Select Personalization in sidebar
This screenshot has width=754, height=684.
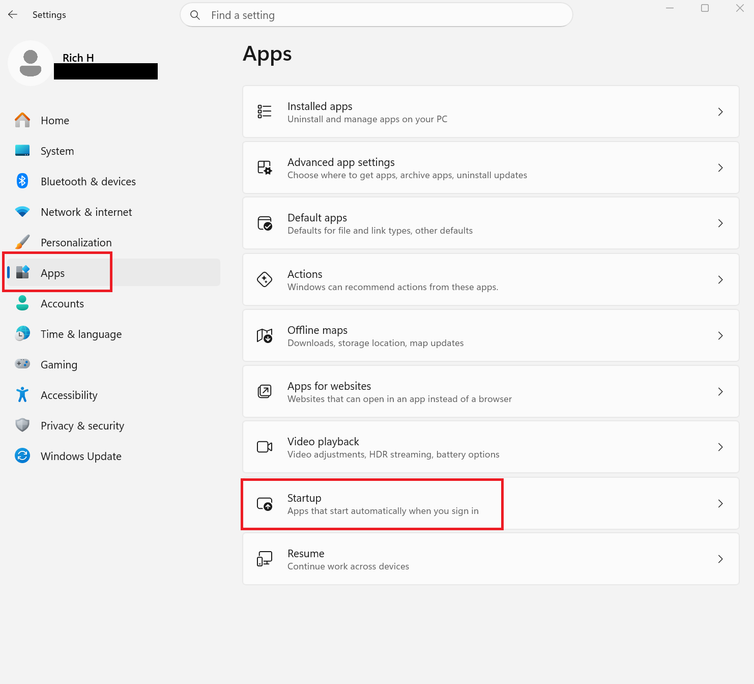(76, 242)
